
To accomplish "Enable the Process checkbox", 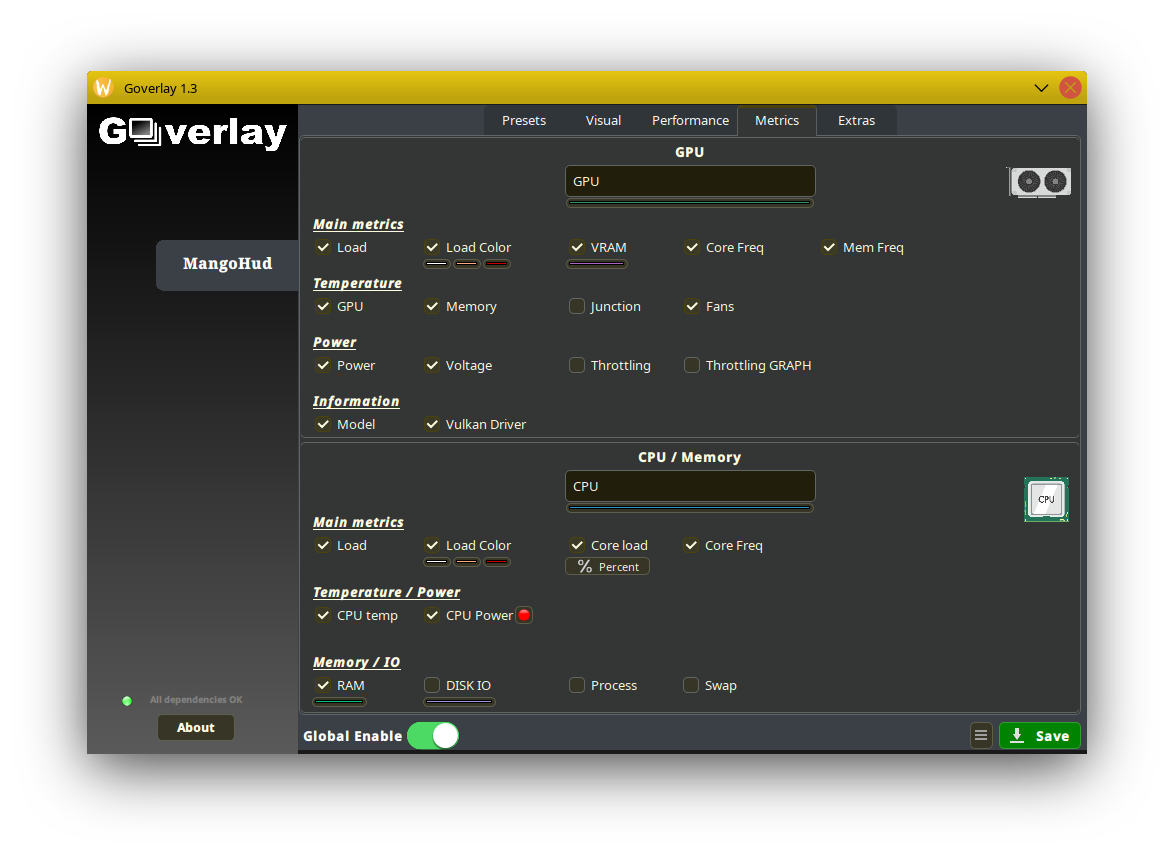I will pyautogui.click(x=577, y=686).
